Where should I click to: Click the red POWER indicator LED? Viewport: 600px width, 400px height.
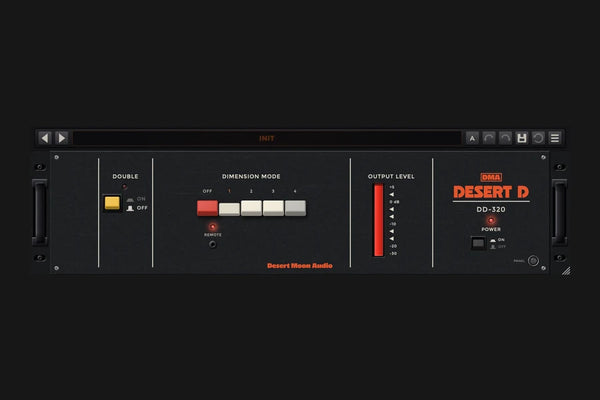(491, 220)
